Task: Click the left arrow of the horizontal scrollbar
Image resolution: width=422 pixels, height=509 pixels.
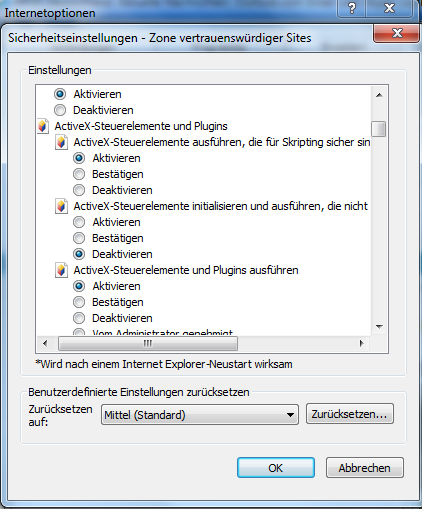Action: [45, 343]
